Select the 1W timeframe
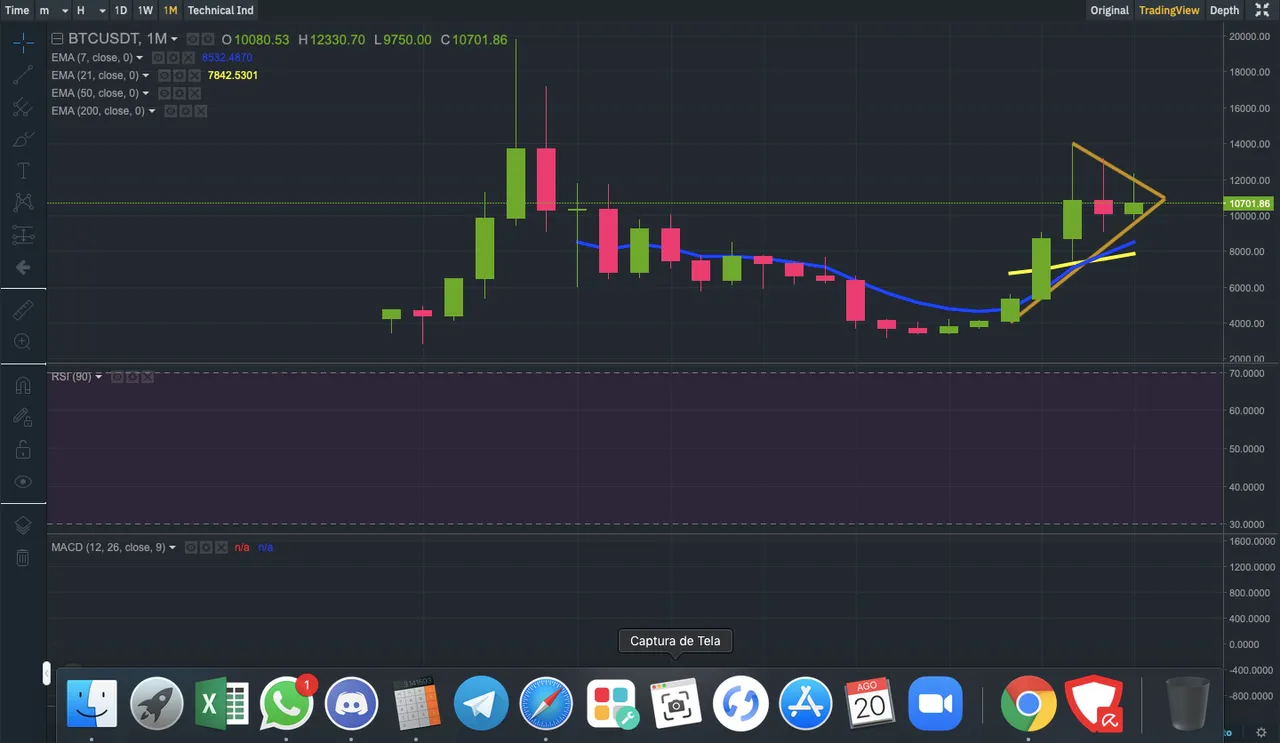 pyautogui.click(x=145, y=10)
